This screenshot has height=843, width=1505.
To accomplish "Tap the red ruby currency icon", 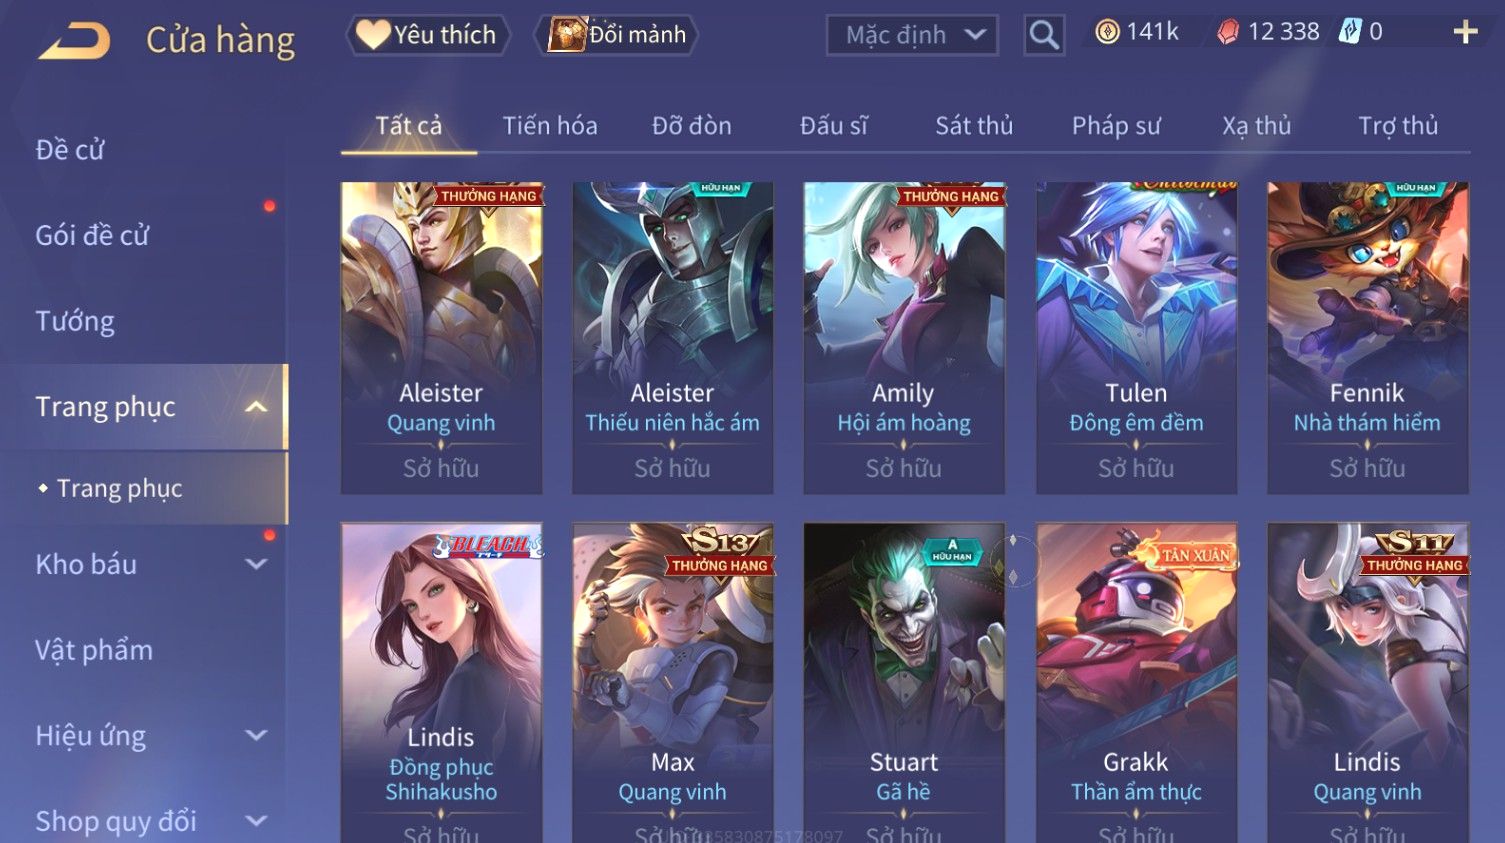I will (1228, 33).
